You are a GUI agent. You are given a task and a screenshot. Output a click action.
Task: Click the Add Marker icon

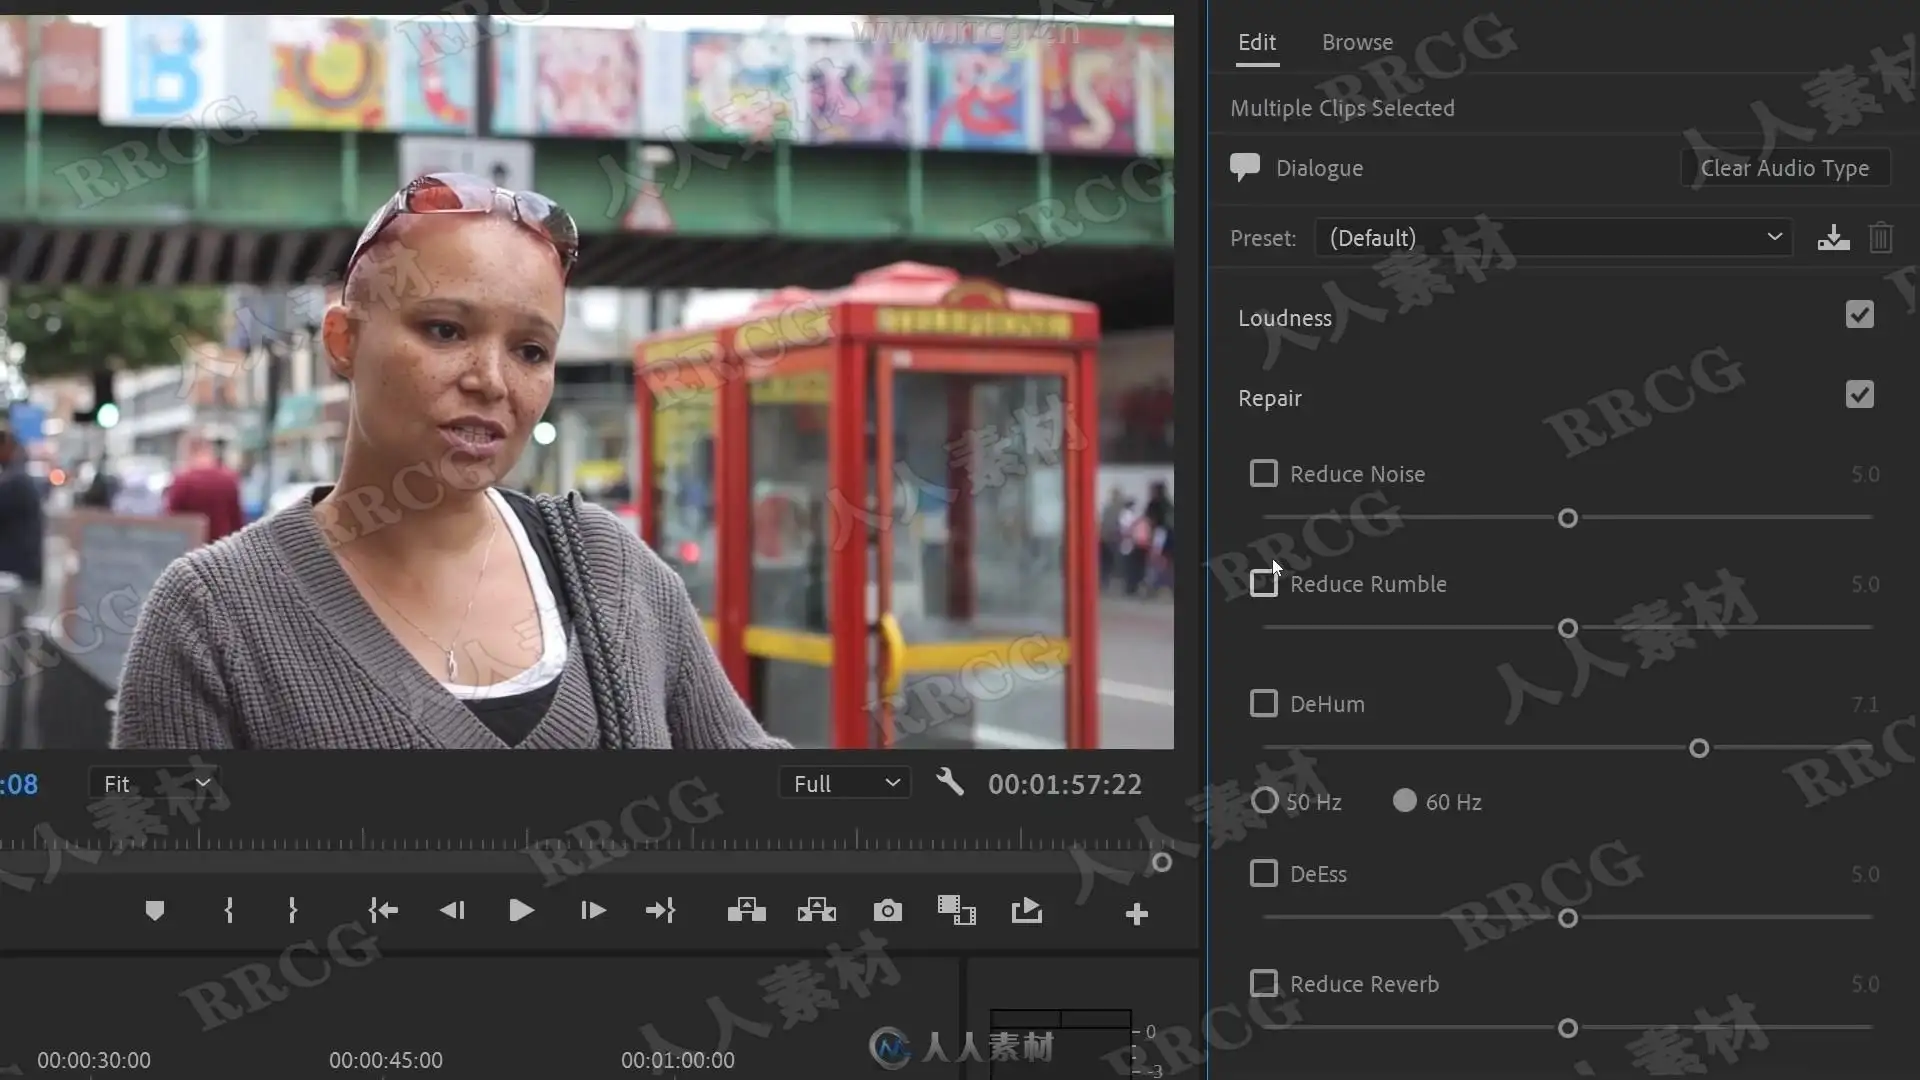154,911
